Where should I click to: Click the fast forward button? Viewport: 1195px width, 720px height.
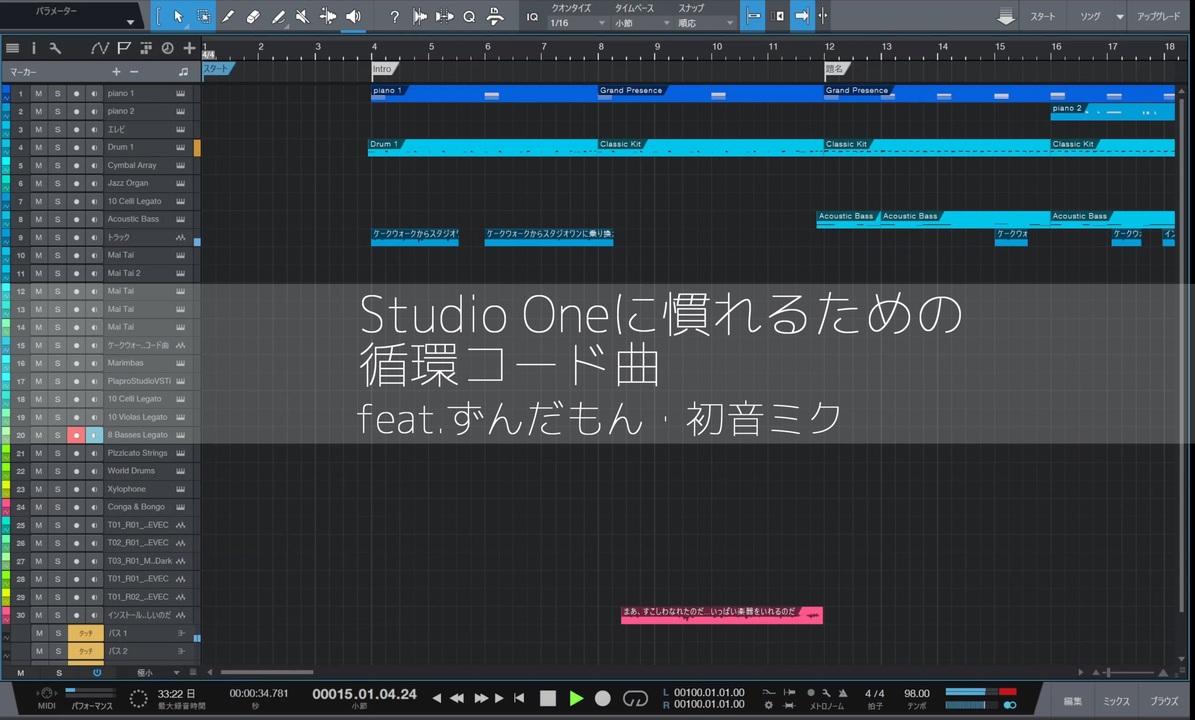(481, 698)
